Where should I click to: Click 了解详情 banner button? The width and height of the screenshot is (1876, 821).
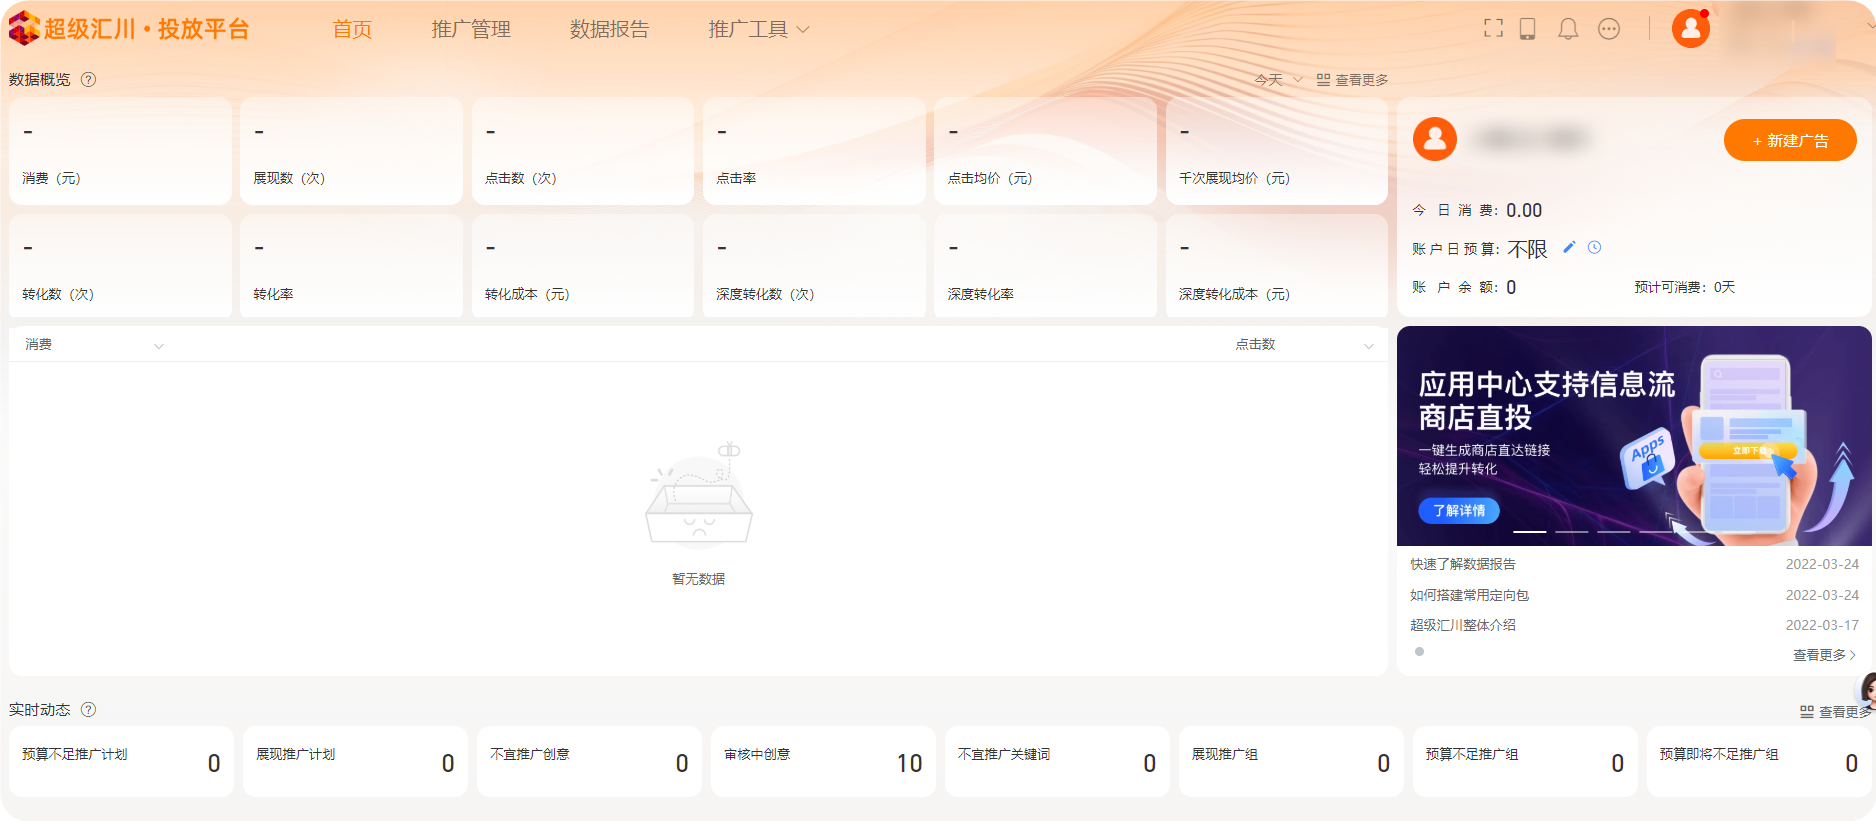click(x=1459, y=510)
